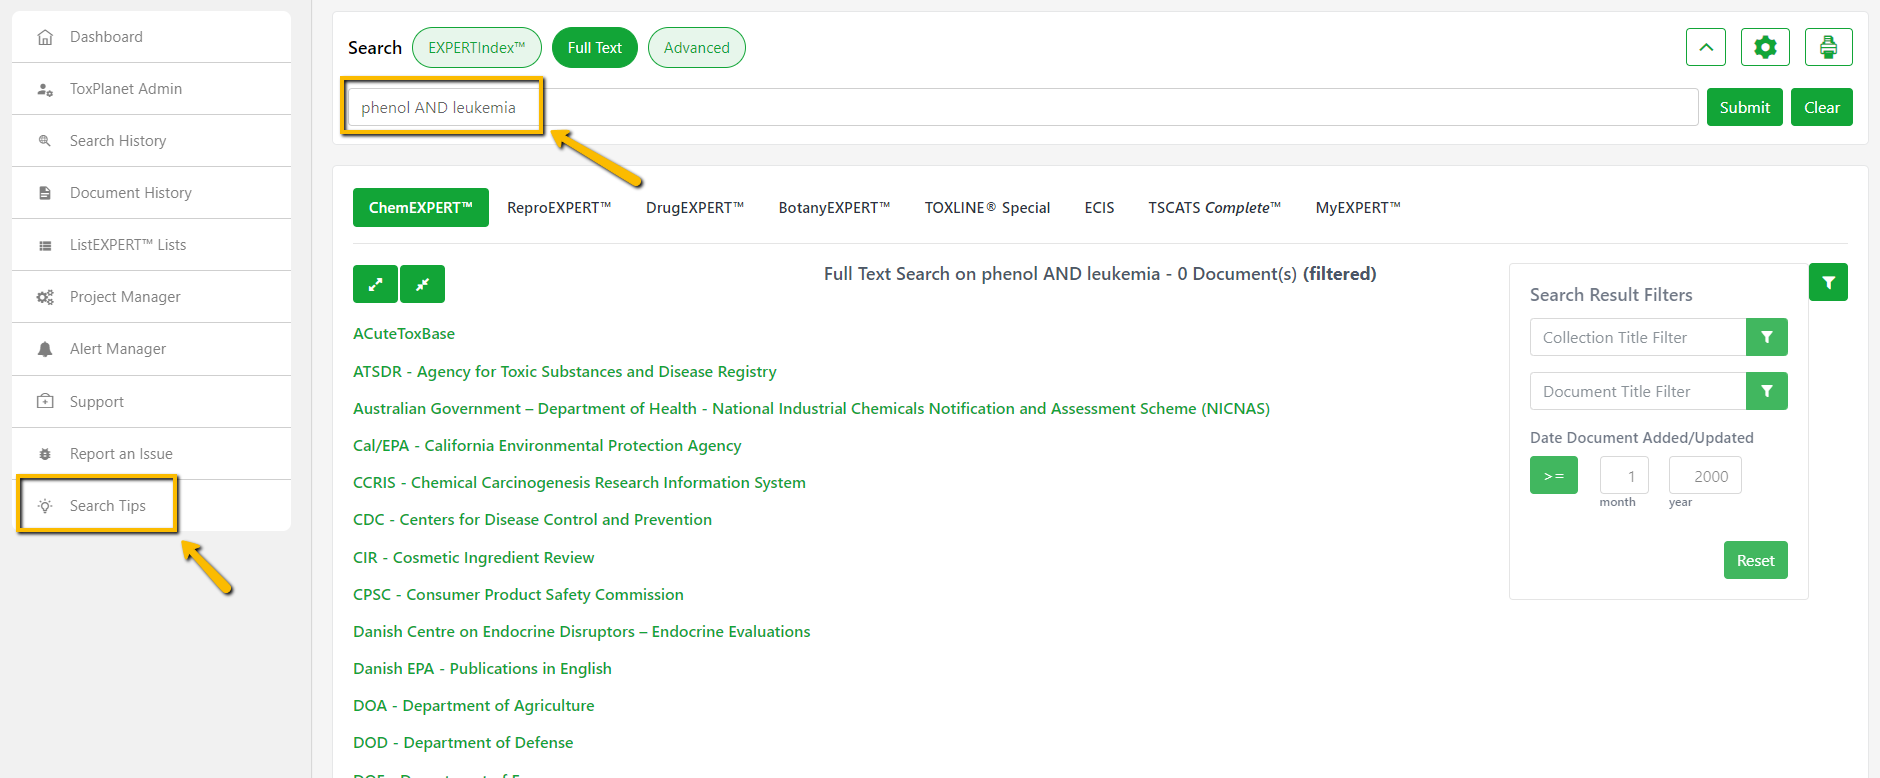Open Search Tips in the sidebar
1880x778 pixels.
coord(108,506)
